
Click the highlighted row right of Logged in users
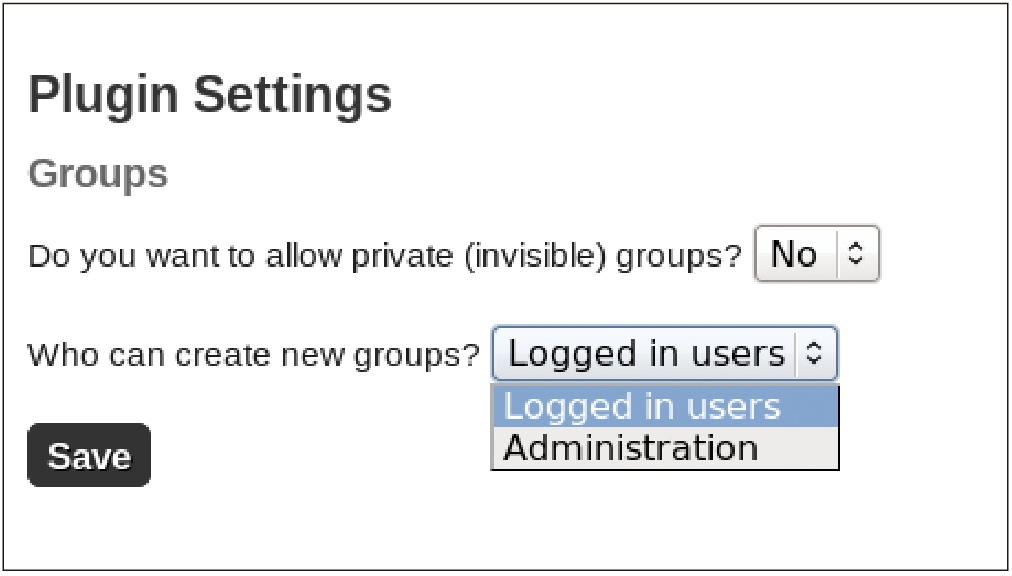[808, 407]
